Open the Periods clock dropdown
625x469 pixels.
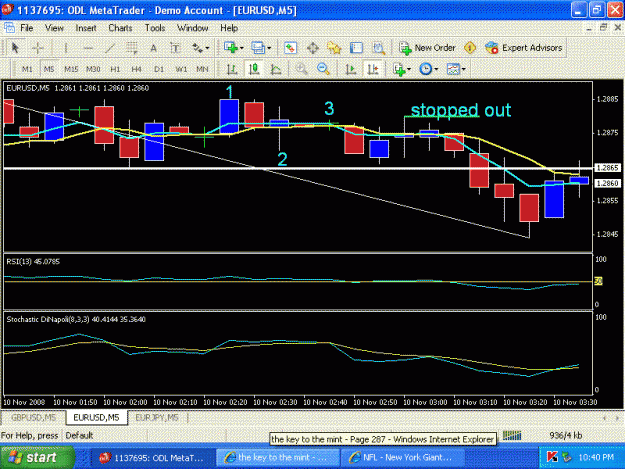tap(428, 69)
